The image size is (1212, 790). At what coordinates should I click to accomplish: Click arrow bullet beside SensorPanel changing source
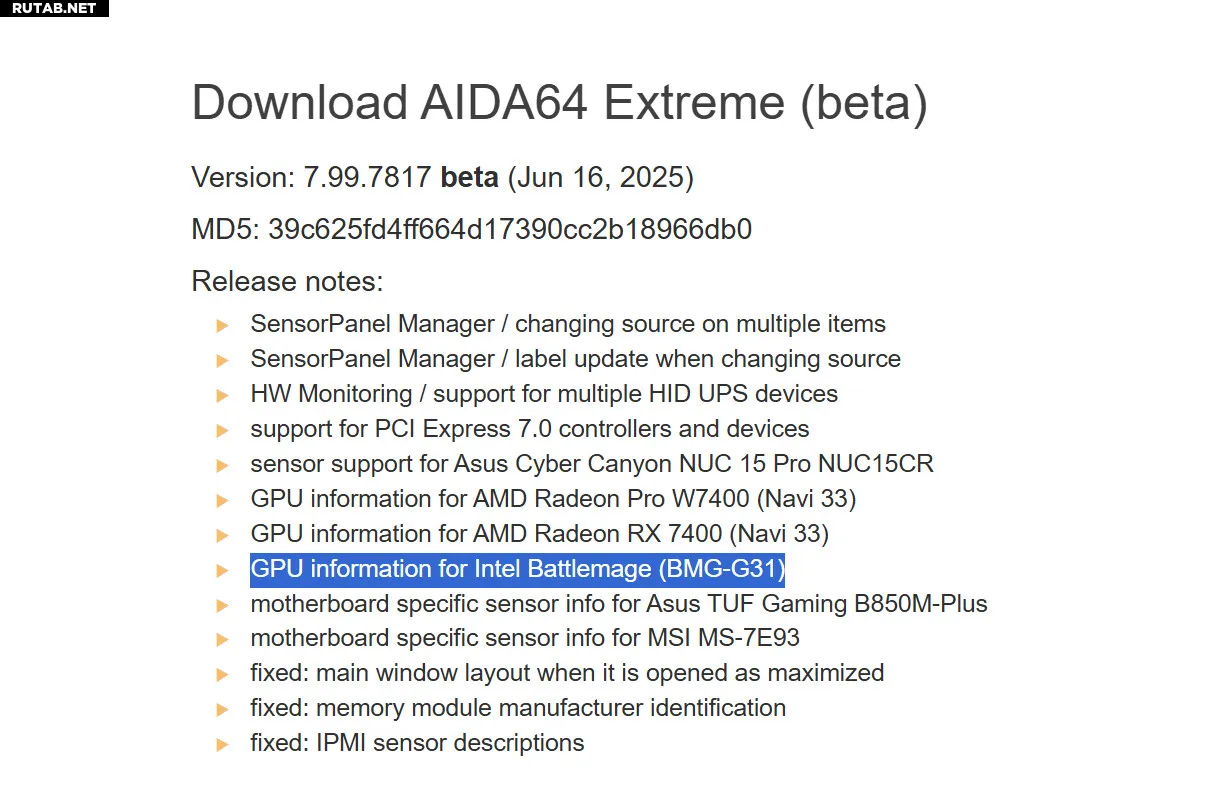point(223,325)
